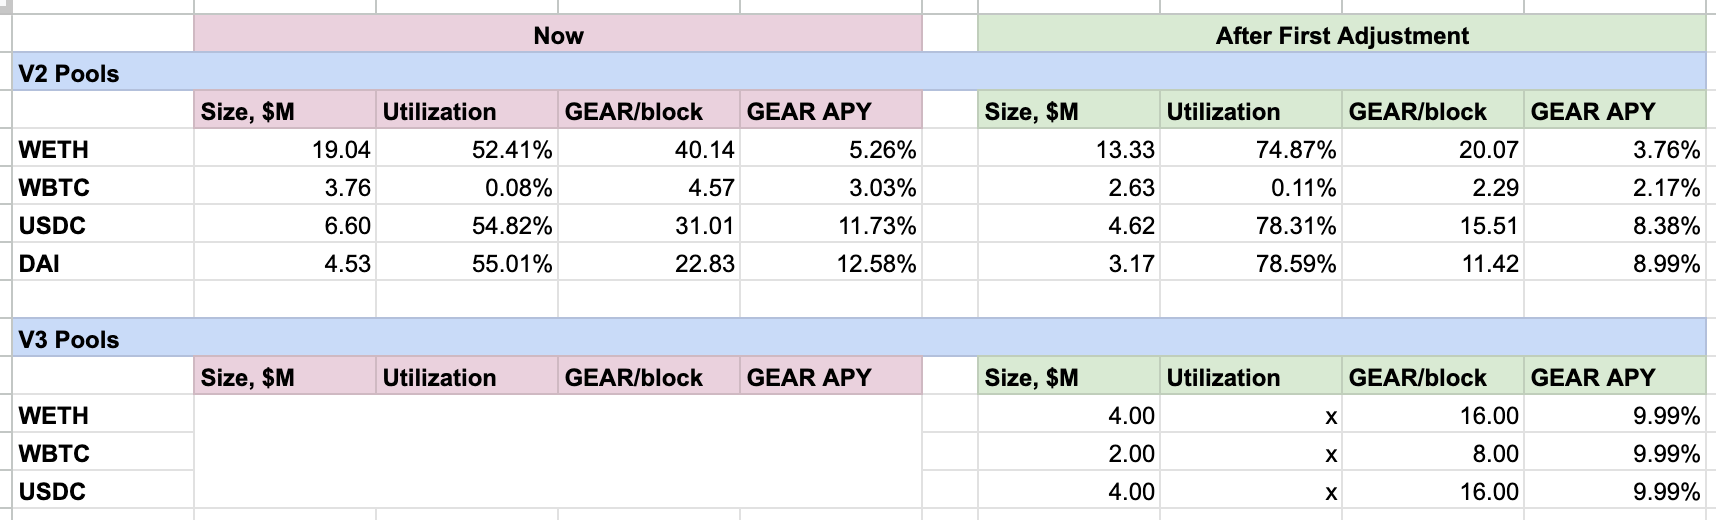Select the "V2 Pools" section row
Viewport: 1716px width, 520px height.
(69, 74)
